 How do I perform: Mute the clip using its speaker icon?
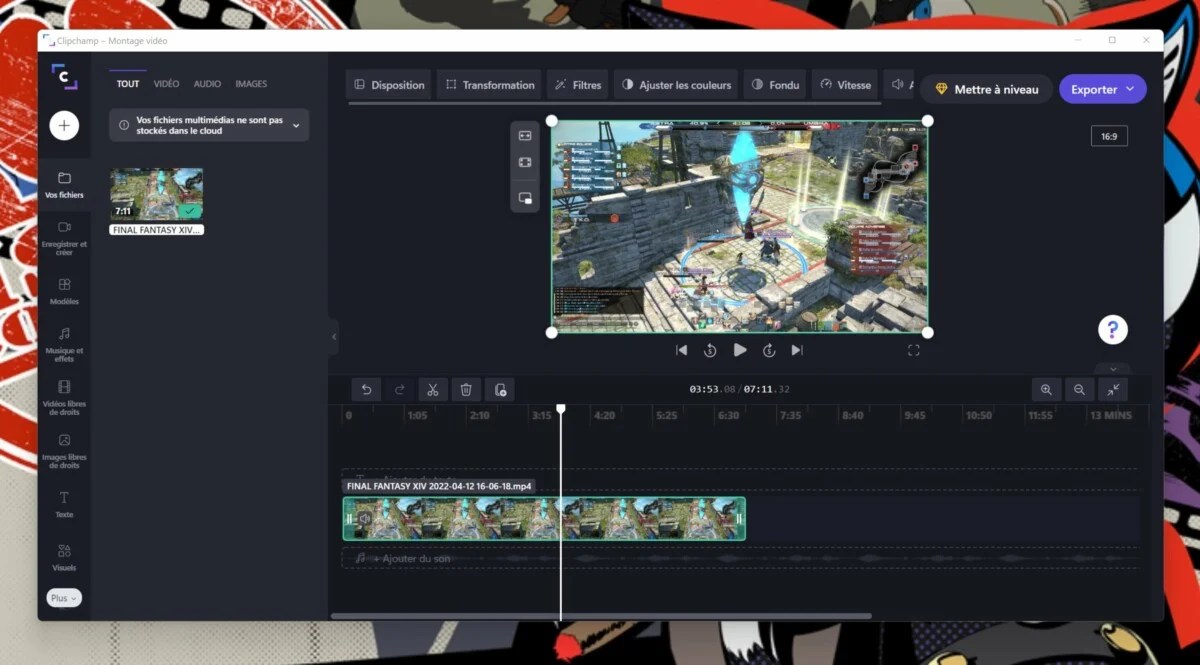click(365, 519)
